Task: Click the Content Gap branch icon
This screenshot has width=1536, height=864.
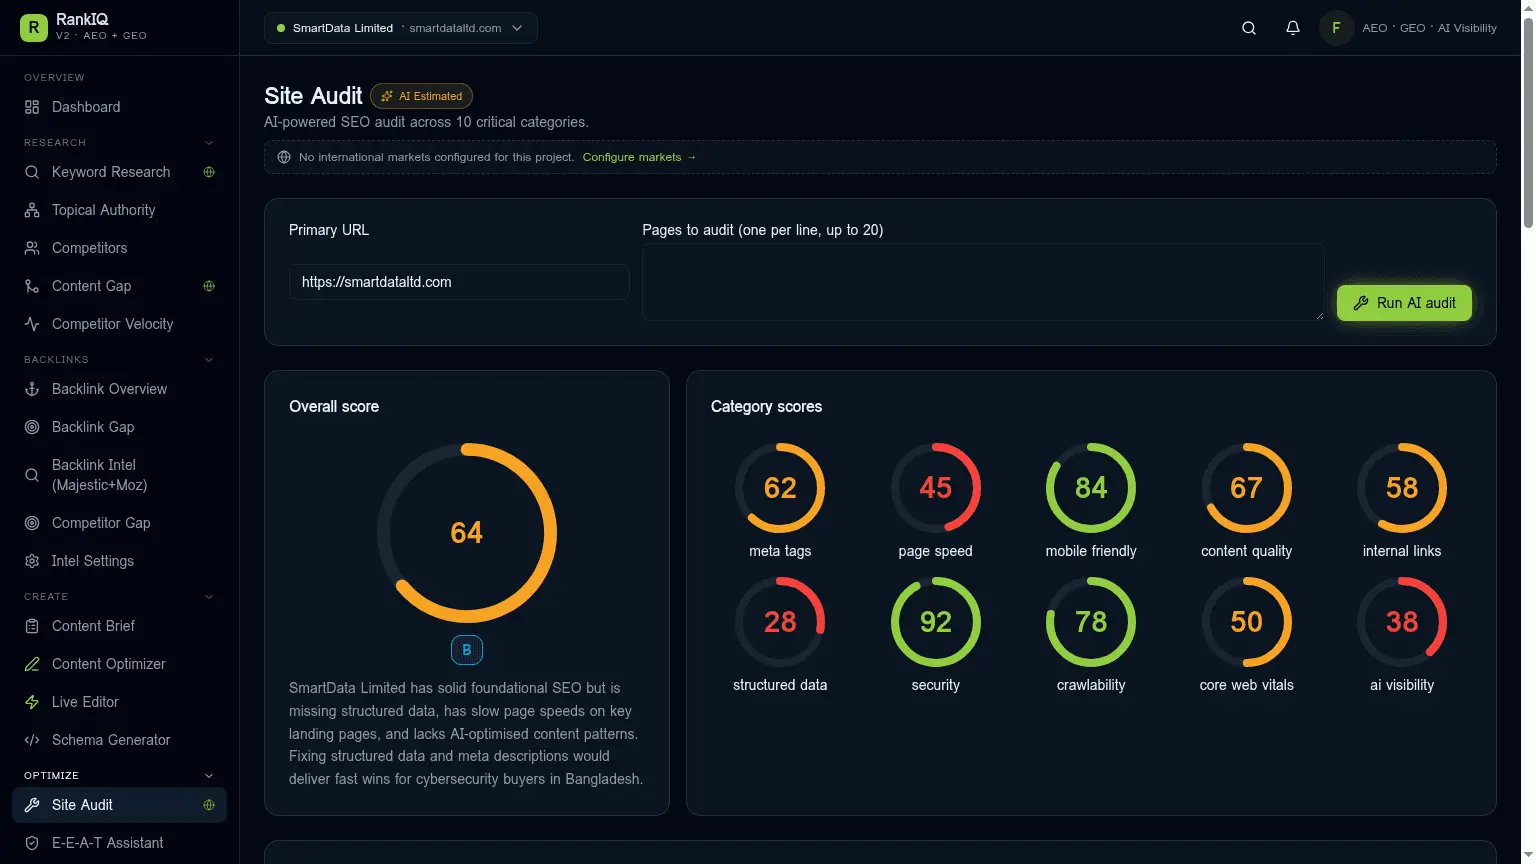Action: click(x=32, y=286)
